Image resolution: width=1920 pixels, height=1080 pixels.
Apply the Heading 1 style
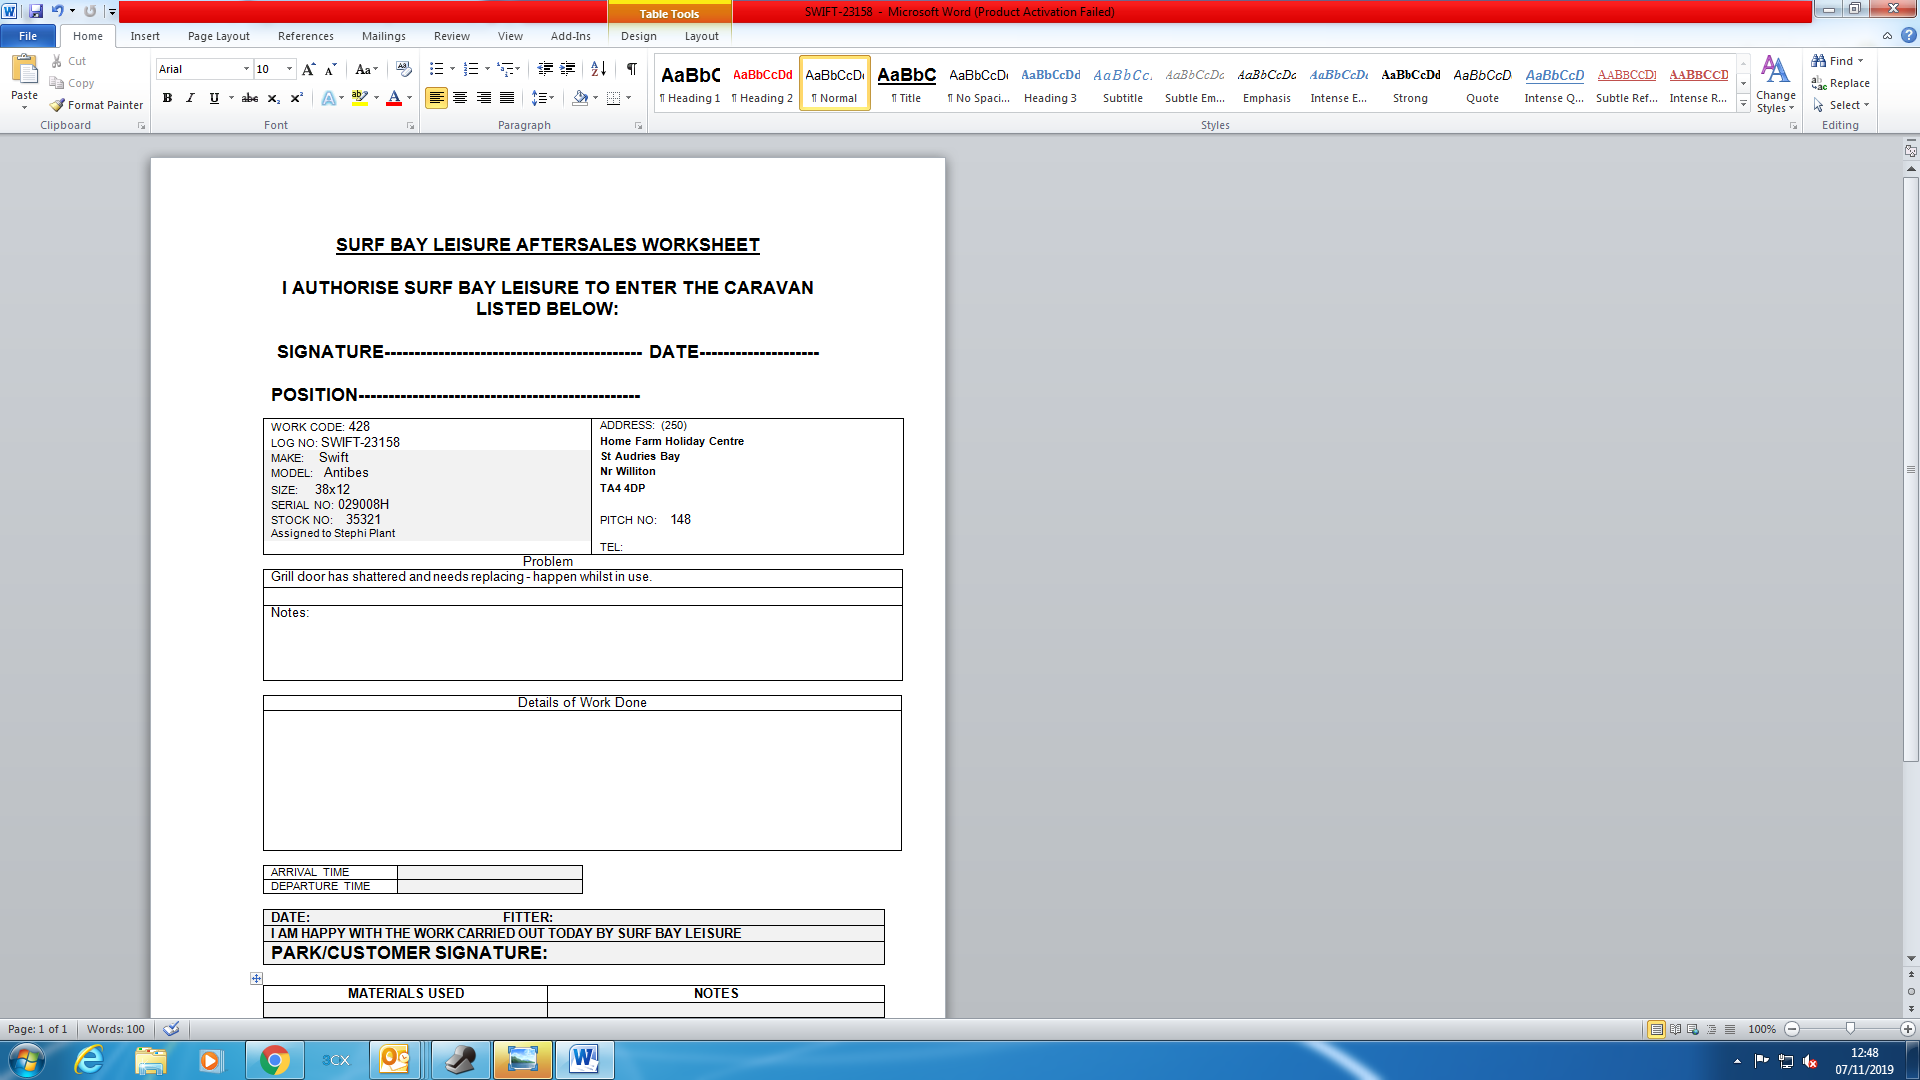[690, 83]
